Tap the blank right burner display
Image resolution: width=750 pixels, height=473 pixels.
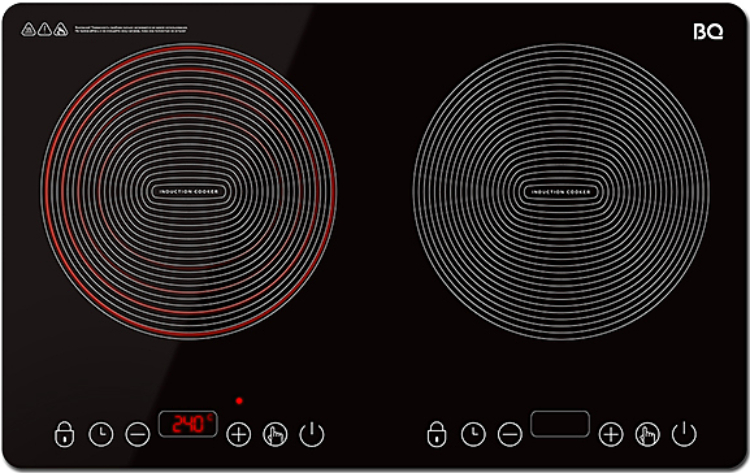[560, 424]
